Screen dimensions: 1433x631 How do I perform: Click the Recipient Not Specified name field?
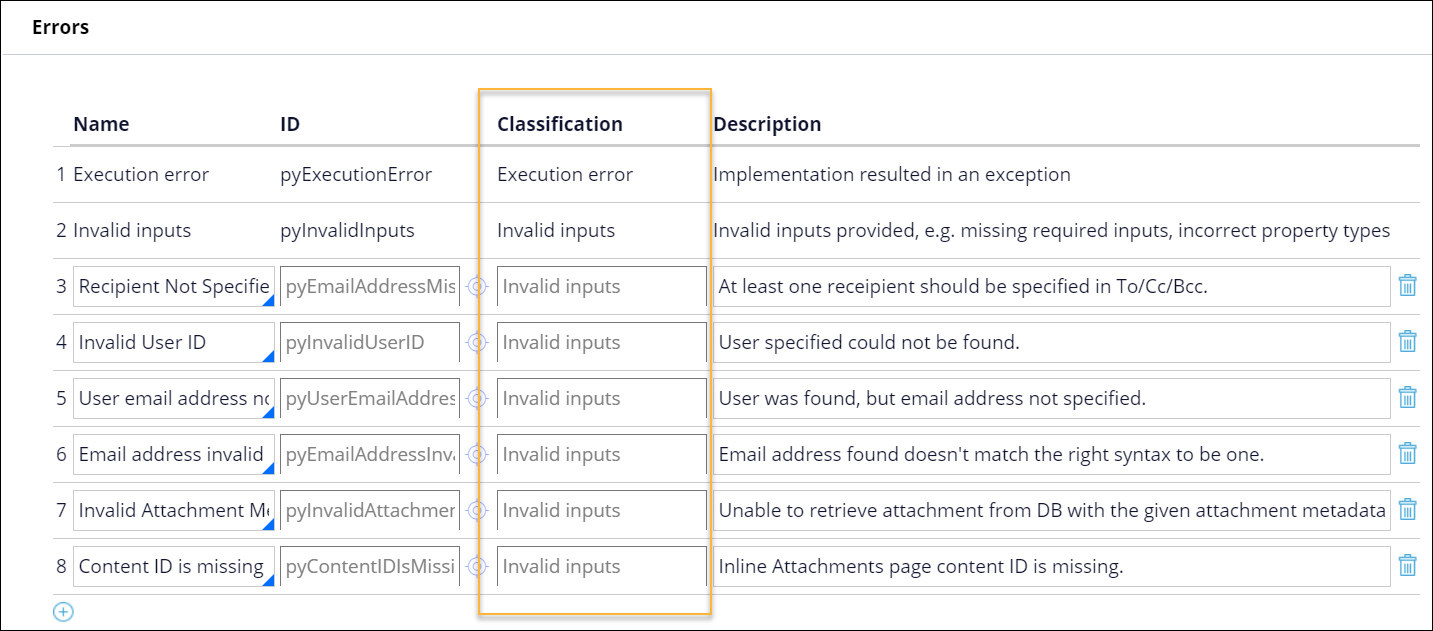click(174, 286)
